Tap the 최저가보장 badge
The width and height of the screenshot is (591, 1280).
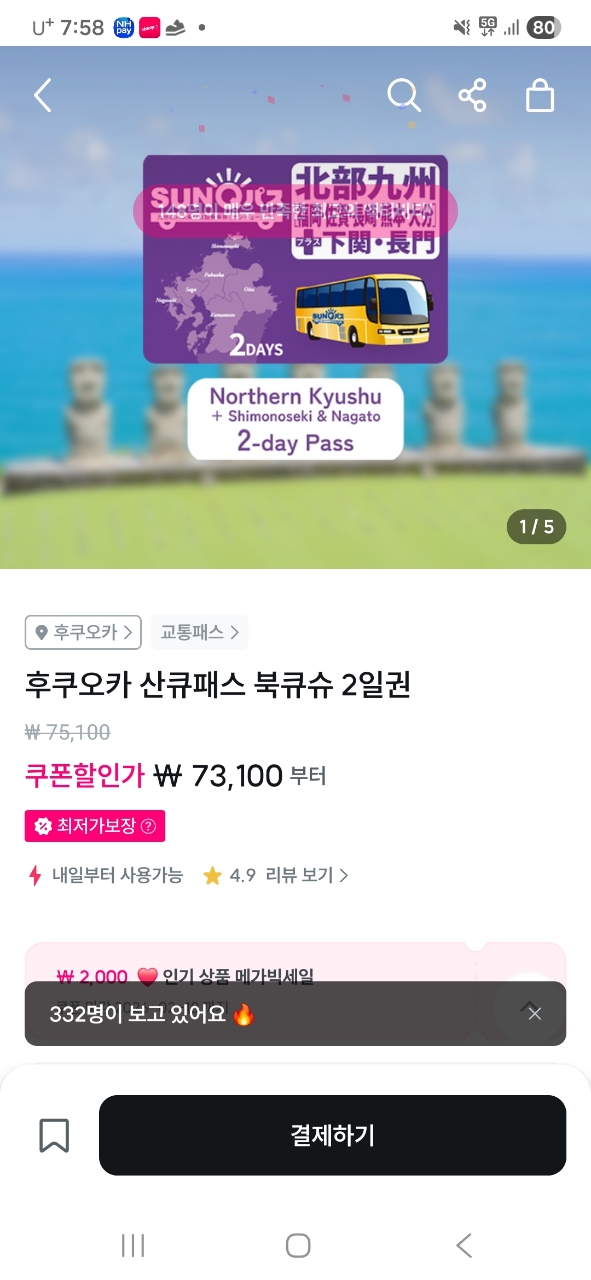point(95,826)
